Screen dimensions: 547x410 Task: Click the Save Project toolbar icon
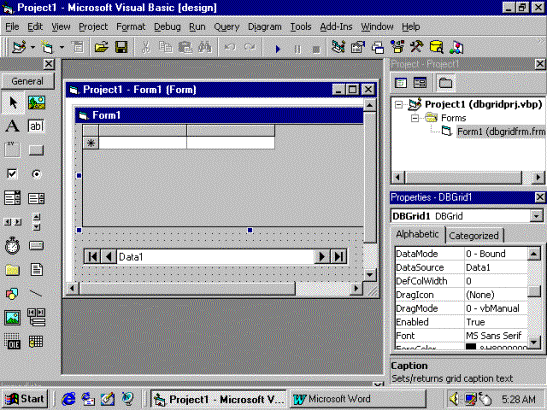pyautogui.click(x=121, y=47)
